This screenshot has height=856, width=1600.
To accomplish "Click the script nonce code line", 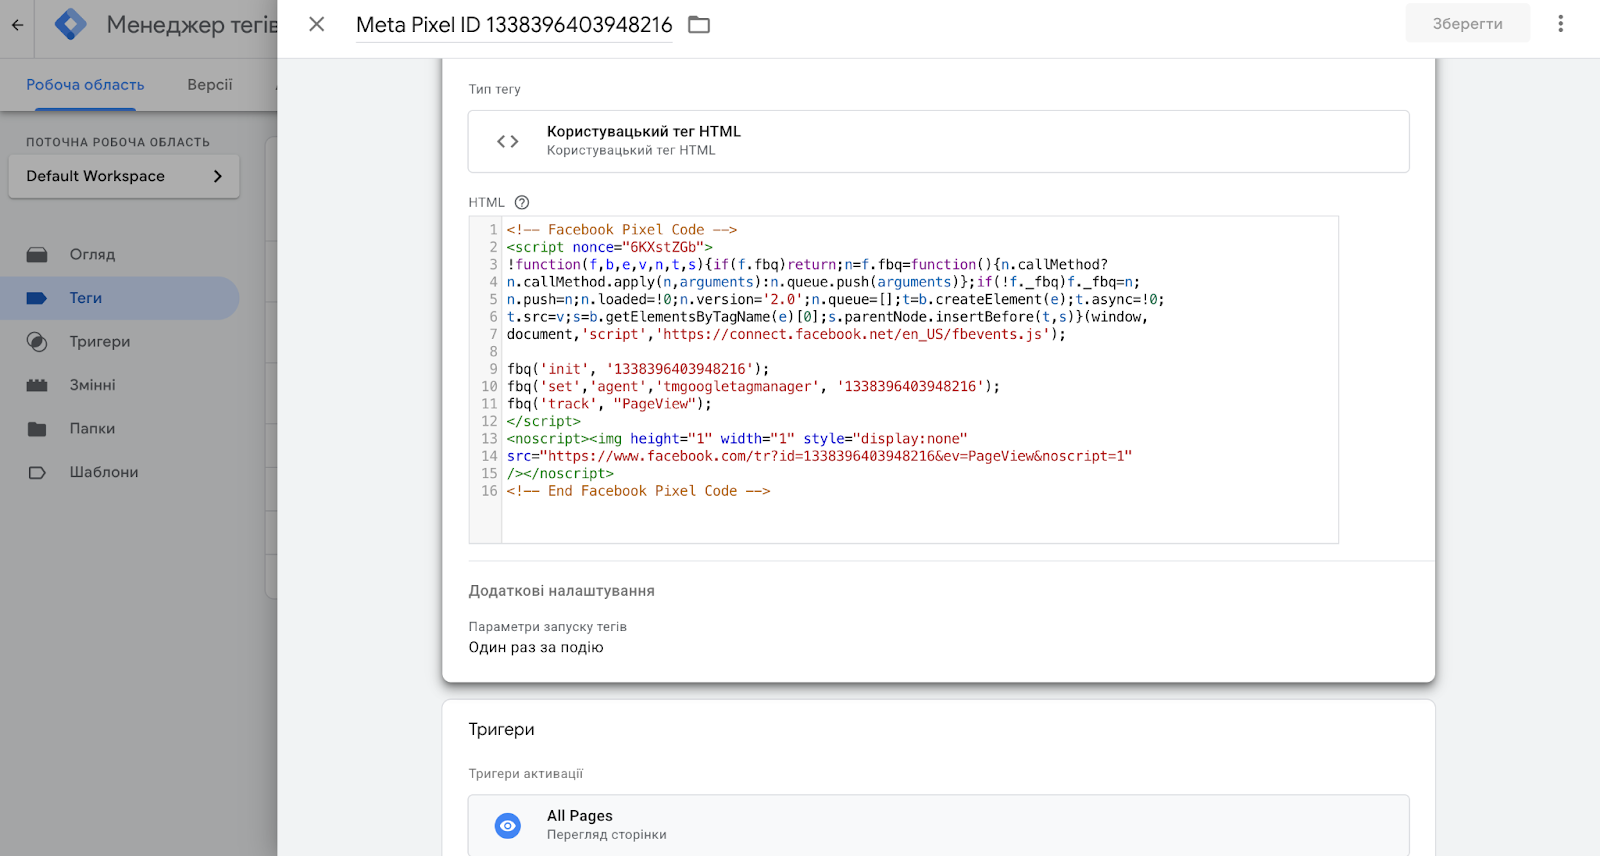I will click(609, 247).
